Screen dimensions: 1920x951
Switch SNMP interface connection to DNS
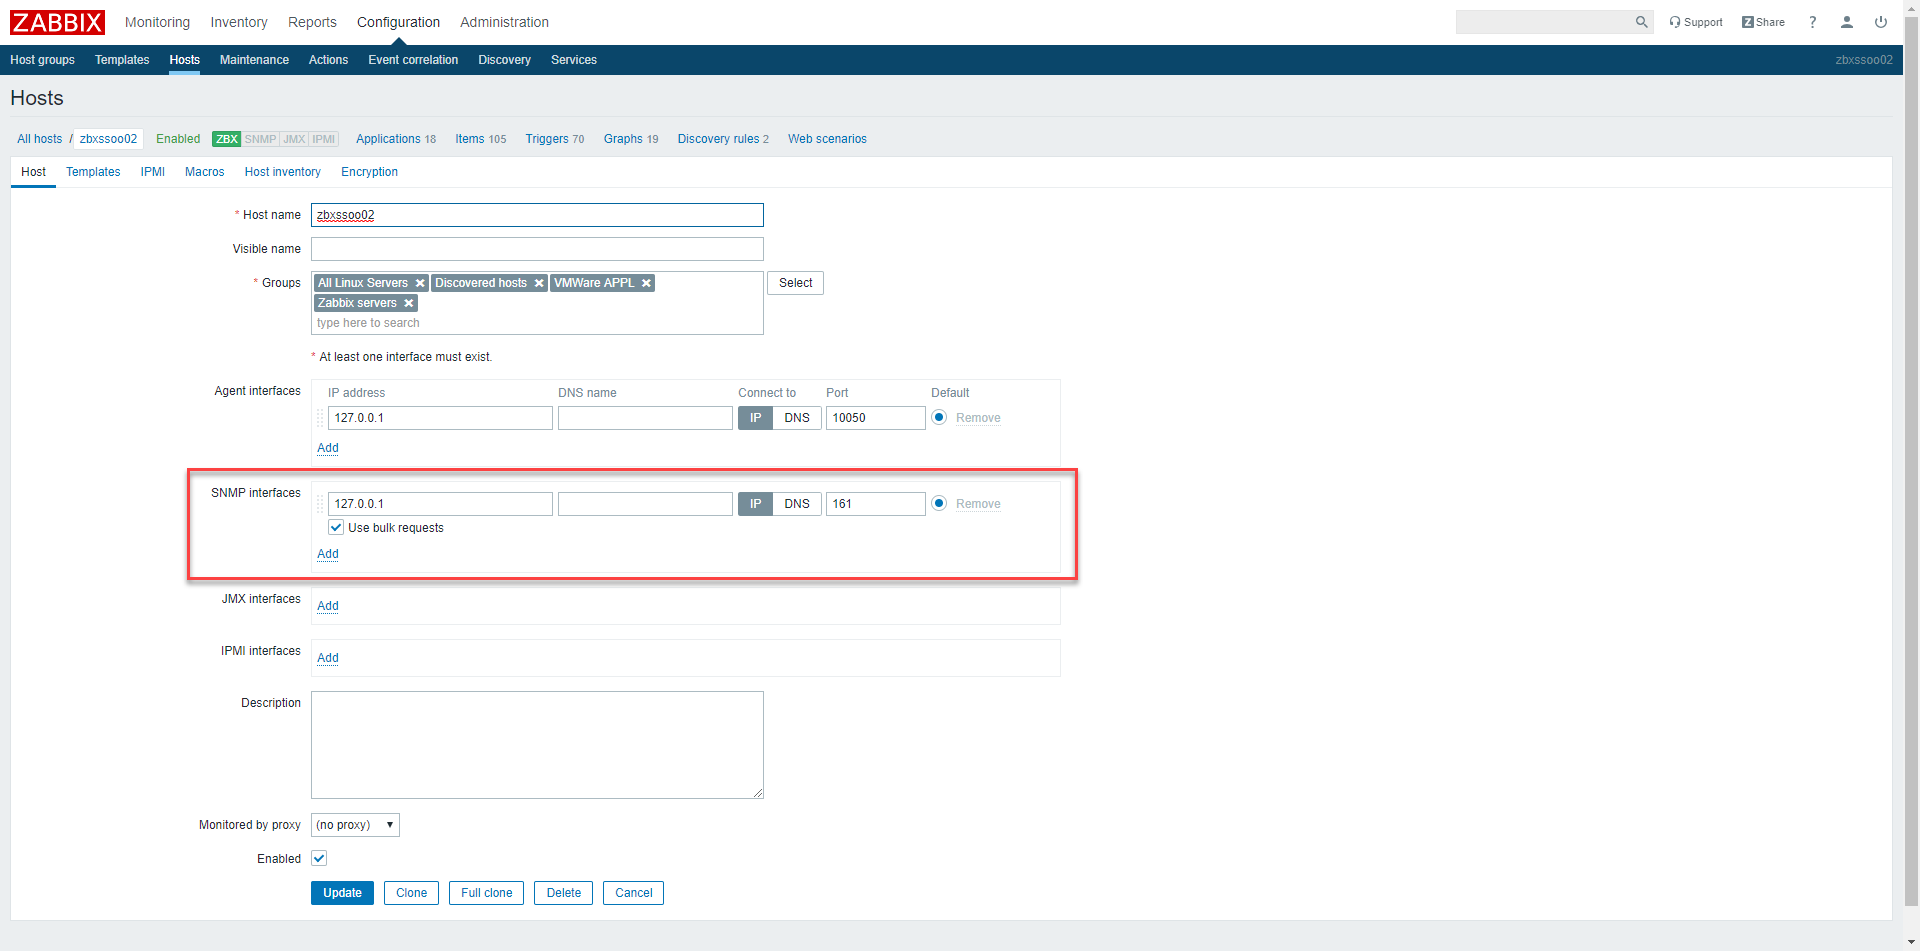[x=797, y=504]
